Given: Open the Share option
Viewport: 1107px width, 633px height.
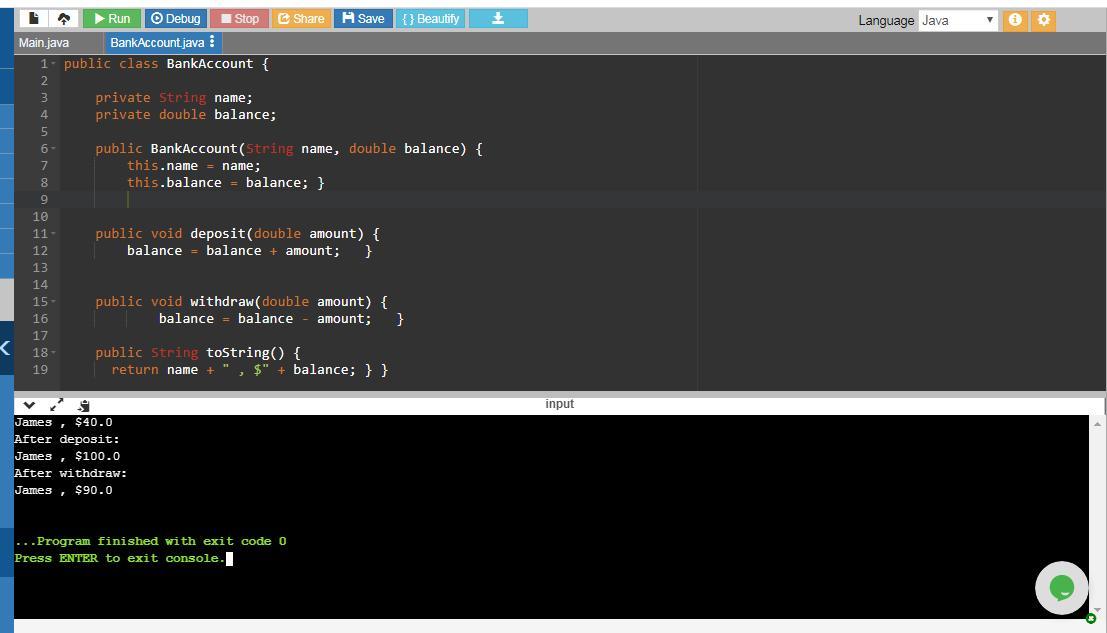Looking at the screenshot, I should click(301, 18).
